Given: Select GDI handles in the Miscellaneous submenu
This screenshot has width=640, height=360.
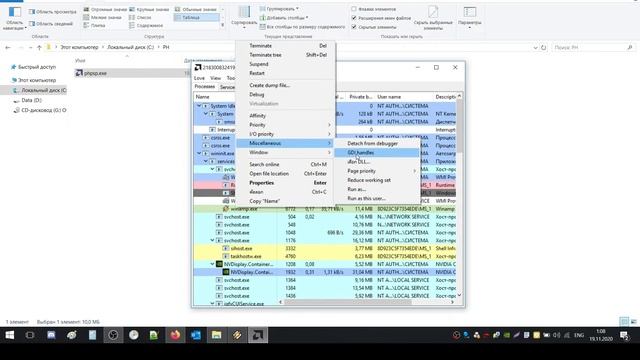Looking at the screenshot, I should (x=377, y=153).
